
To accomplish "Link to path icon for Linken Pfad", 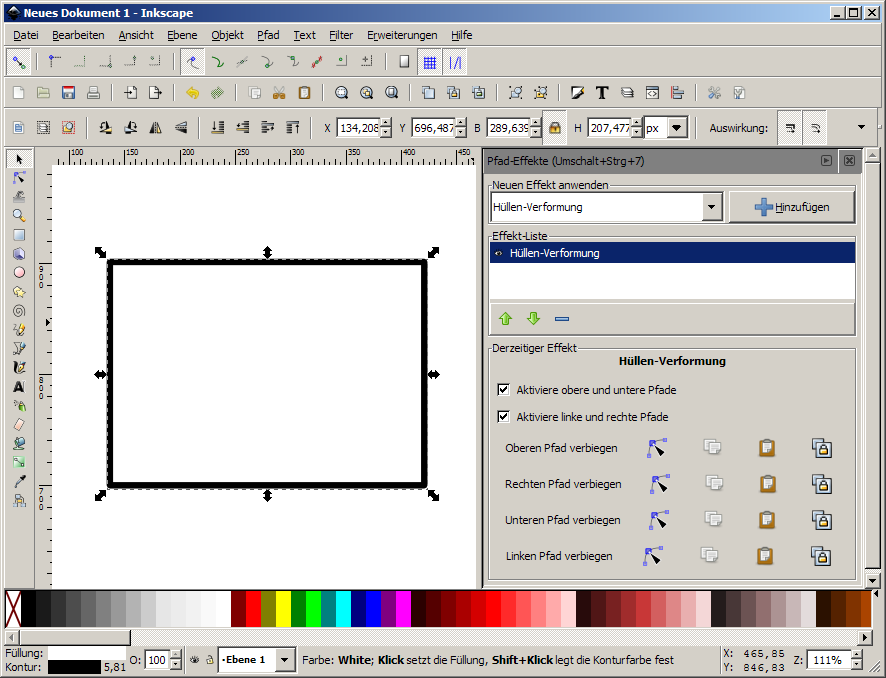I will click(x=821, y=556).
